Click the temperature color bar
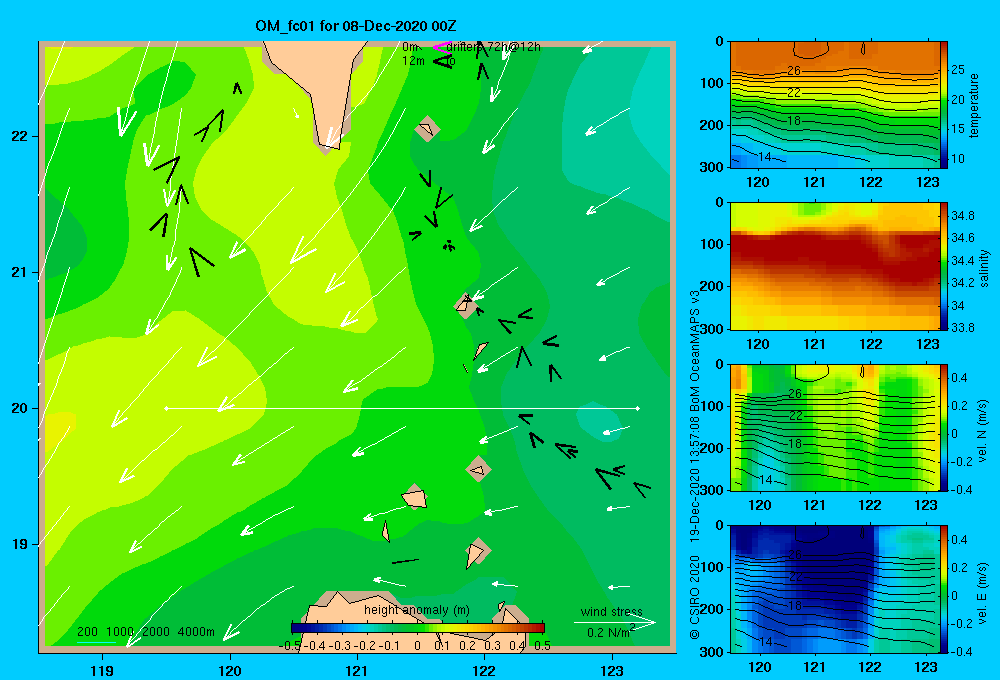 (x=944, y=105)
